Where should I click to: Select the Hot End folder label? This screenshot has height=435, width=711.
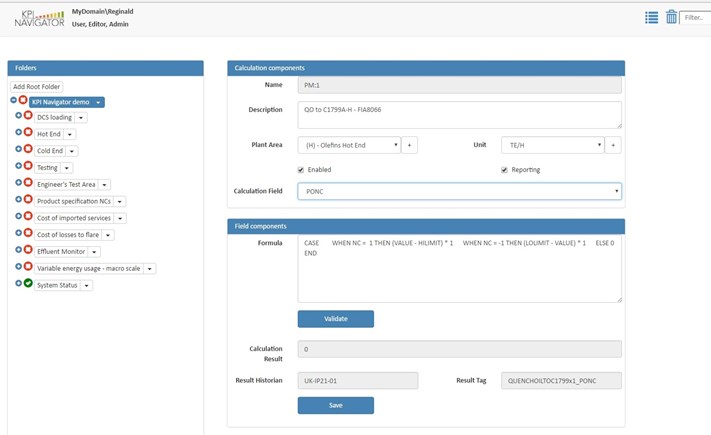[x=49, y=134]
